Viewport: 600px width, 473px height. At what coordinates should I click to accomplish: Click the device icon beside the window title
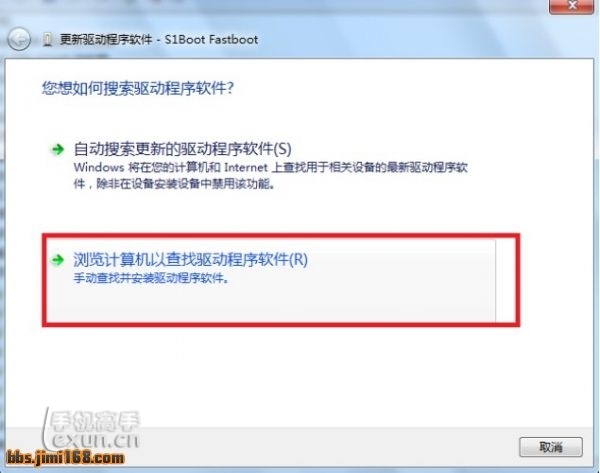coord(47,39)
